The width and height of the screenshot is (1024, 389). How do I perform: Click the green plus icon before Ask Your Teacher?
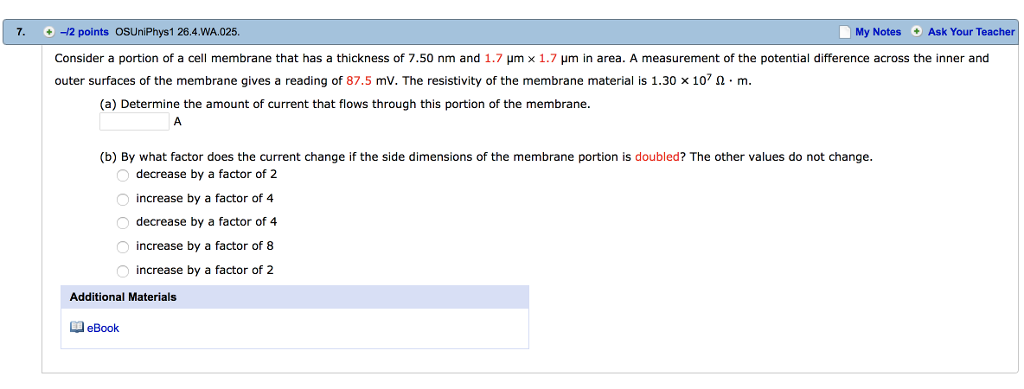point(917,31)
